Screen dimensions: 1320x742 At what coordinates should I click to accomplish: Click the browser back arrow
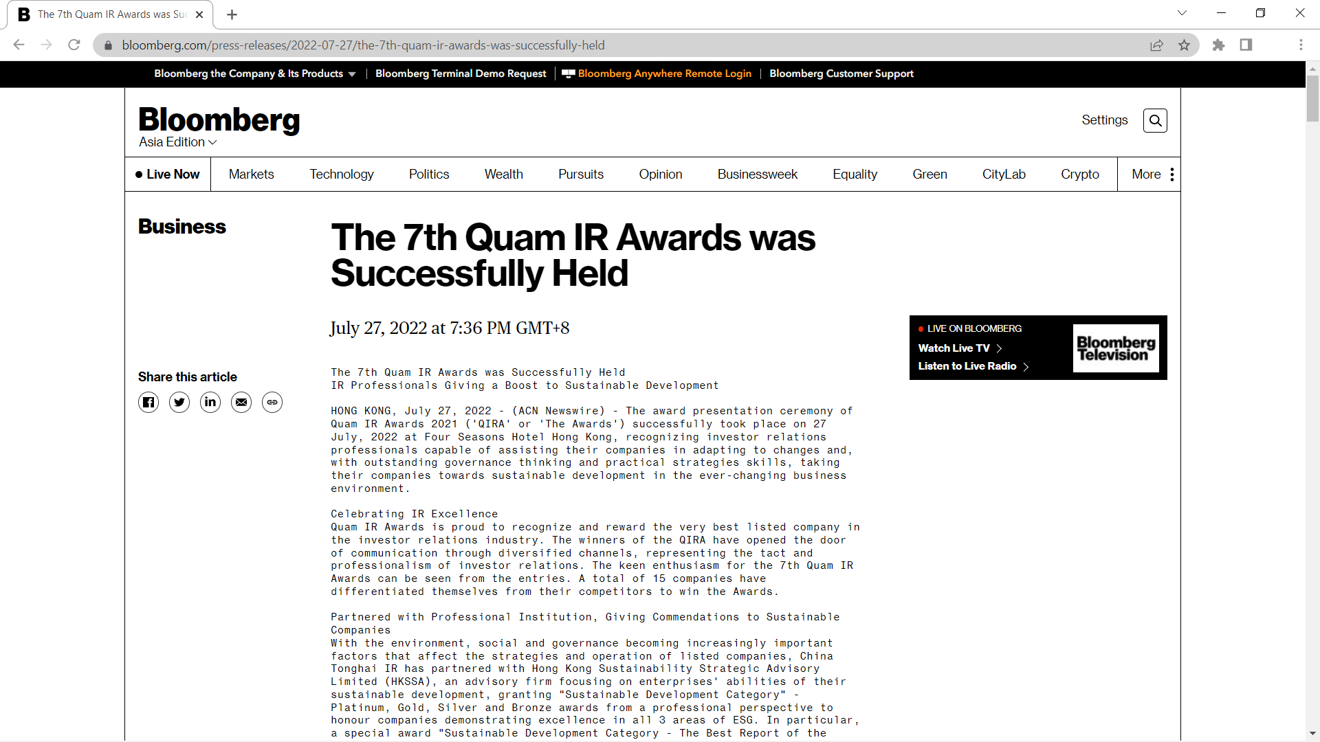pyautogui.click(x=19, y=45)
